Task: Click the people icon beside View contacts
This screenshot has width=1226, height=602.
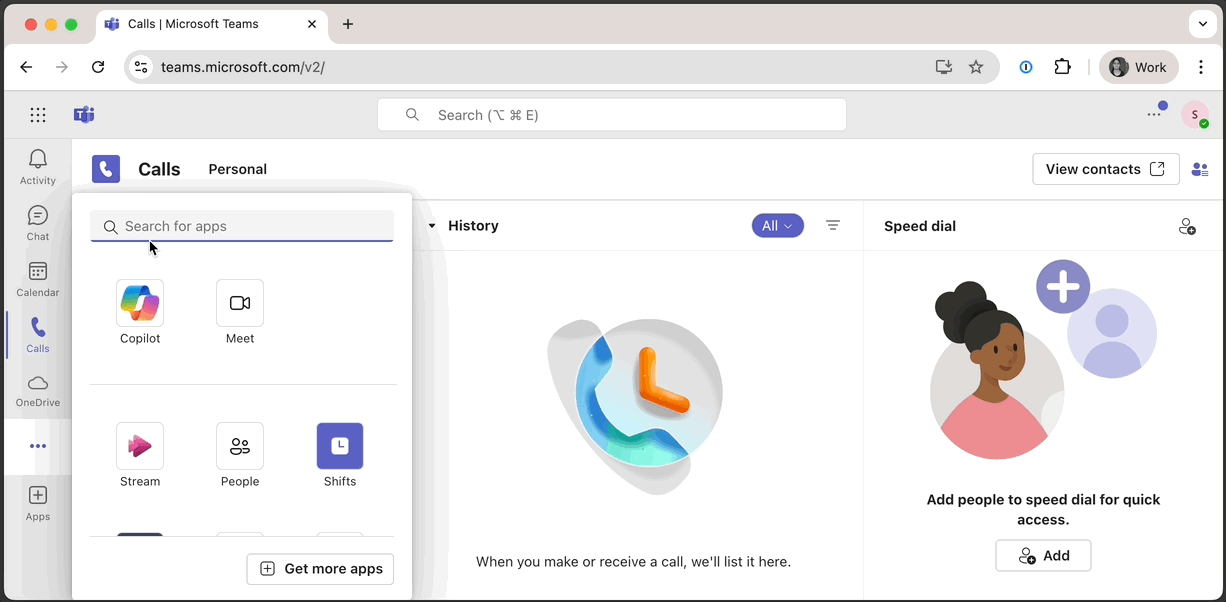Action: pos(1200,169)
